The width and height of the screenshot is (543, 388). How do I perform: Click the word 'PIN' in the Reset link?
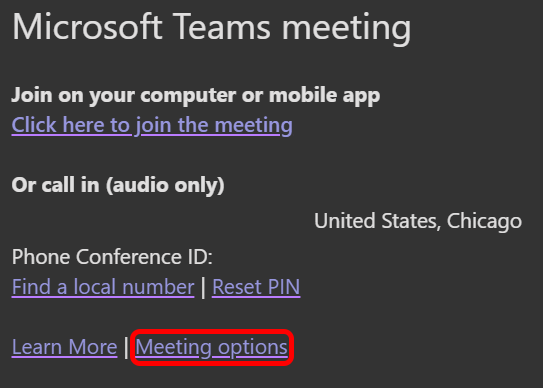(284, 287)
